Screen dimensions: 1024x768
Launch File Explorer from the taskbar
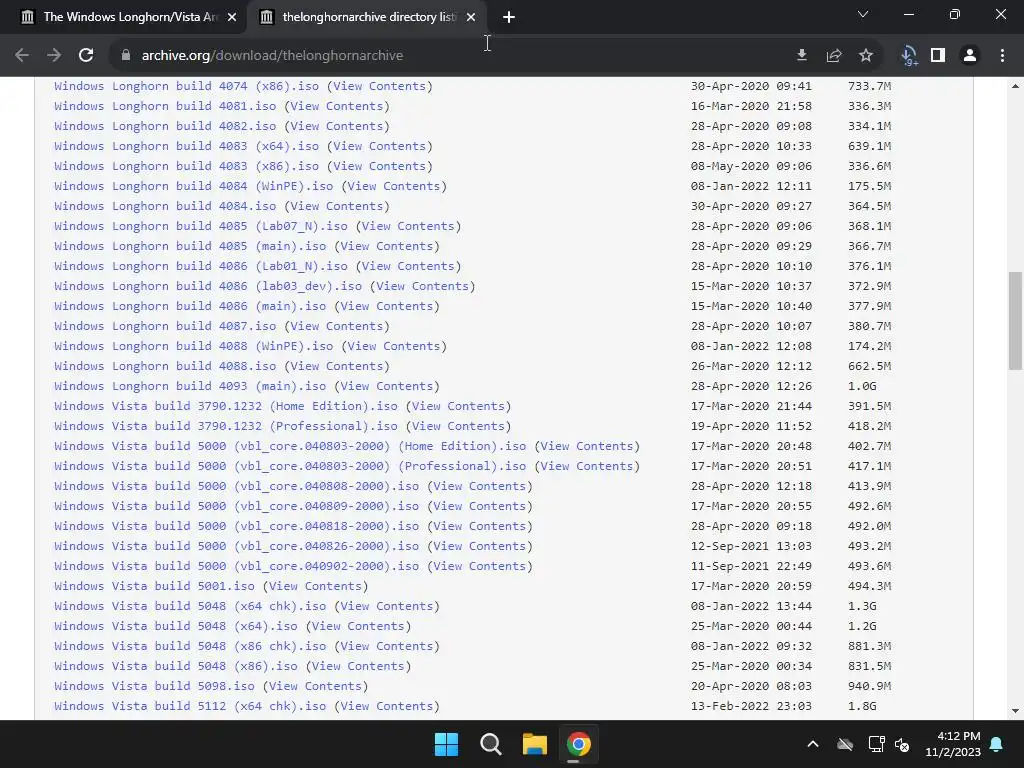[534, 744]
